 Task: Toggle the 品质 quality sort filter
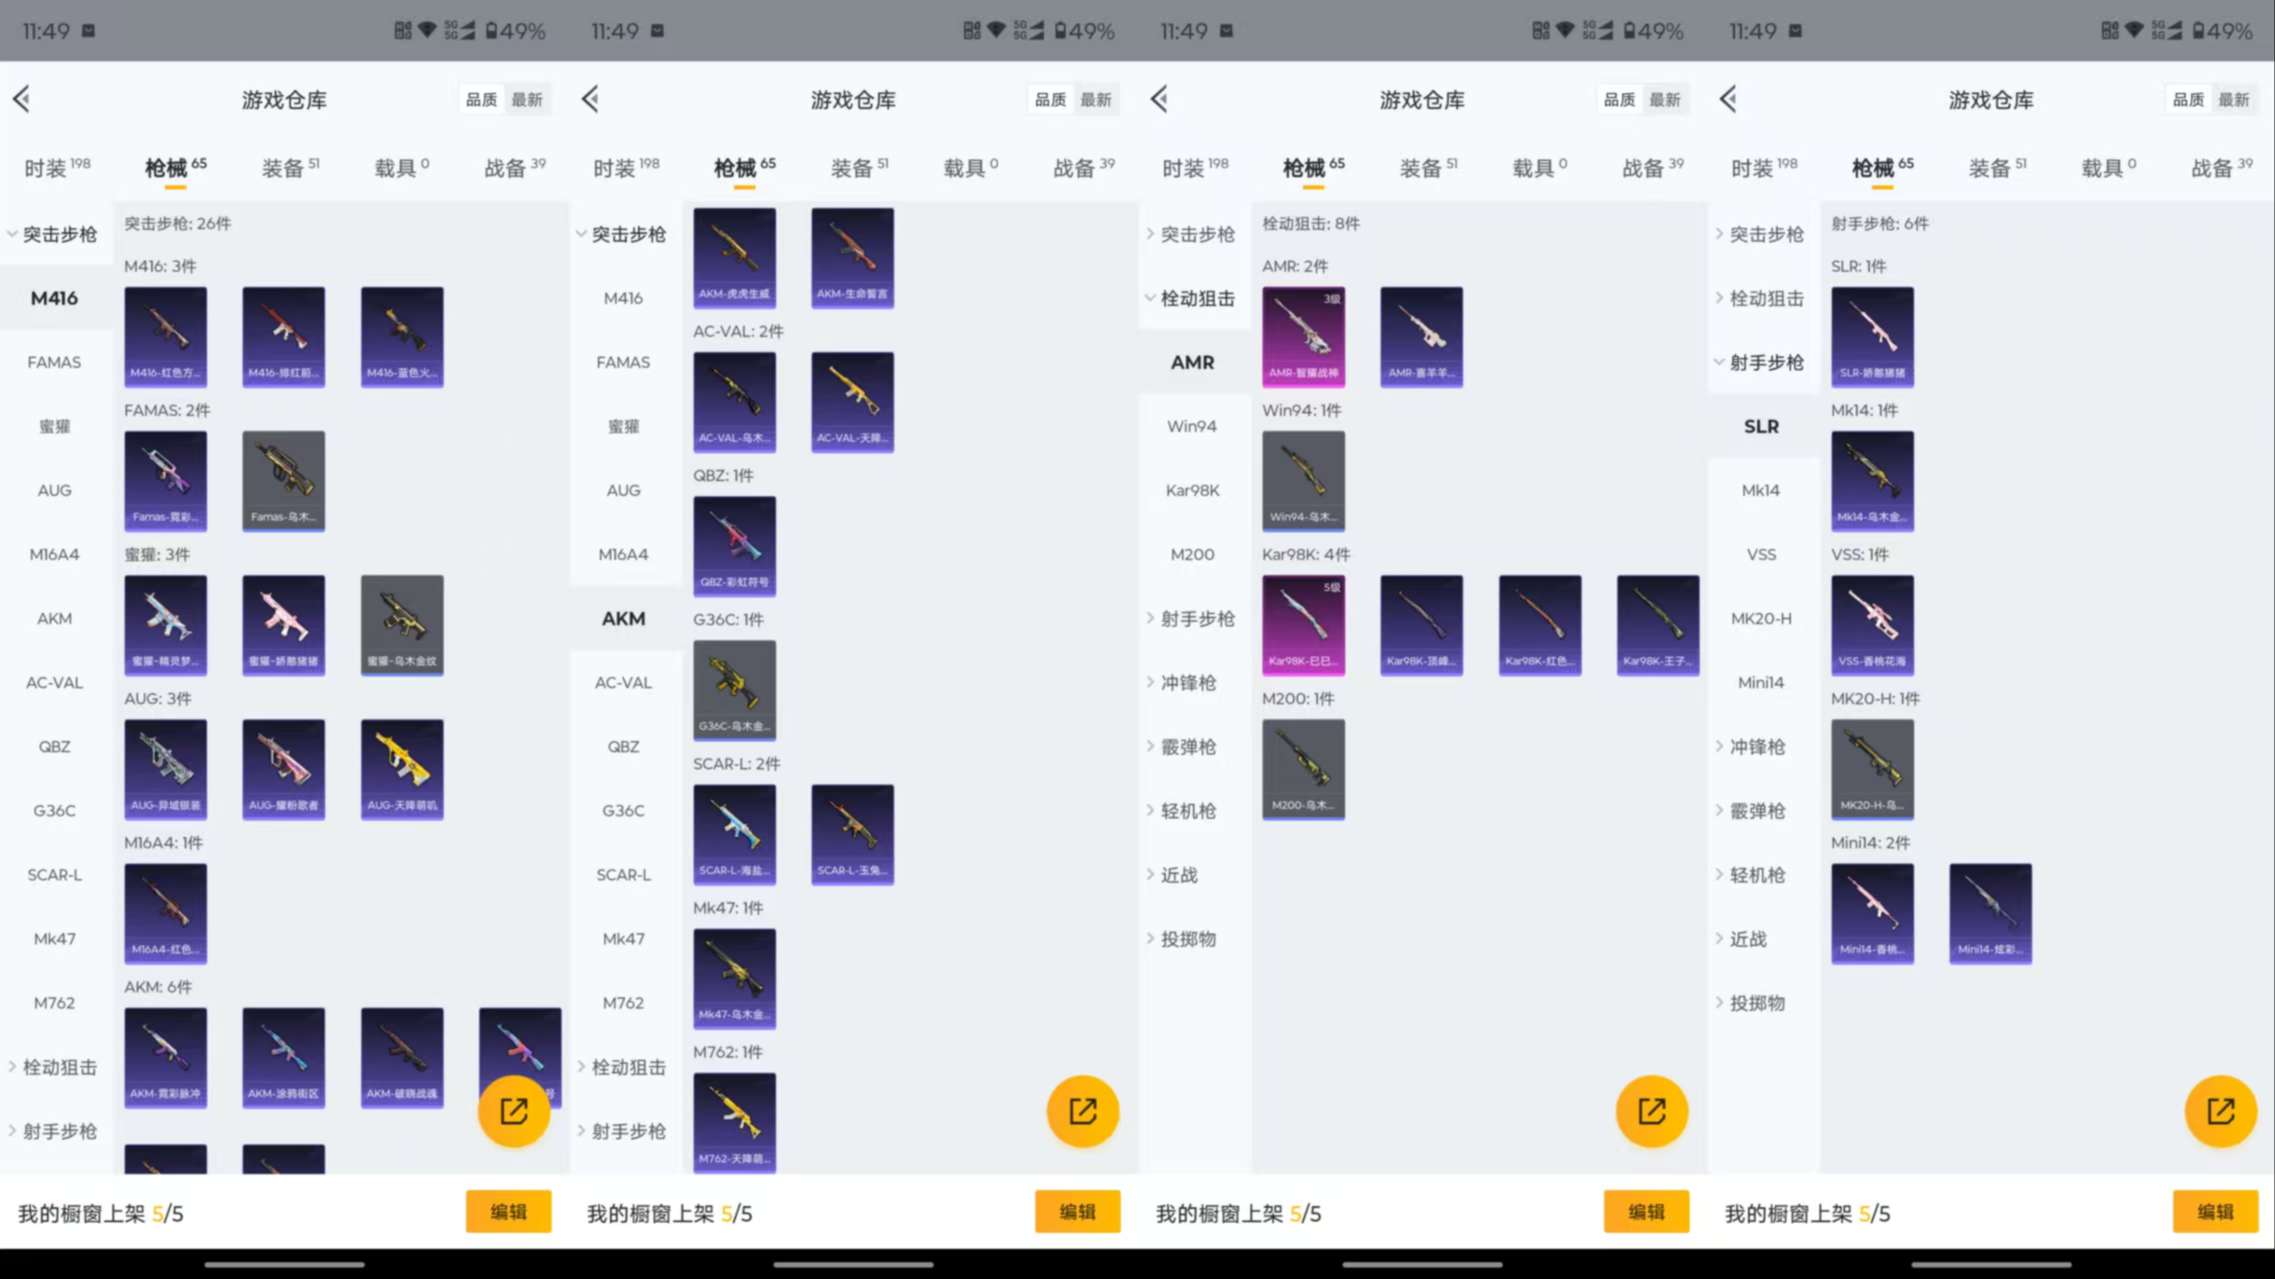click(481, 98)
